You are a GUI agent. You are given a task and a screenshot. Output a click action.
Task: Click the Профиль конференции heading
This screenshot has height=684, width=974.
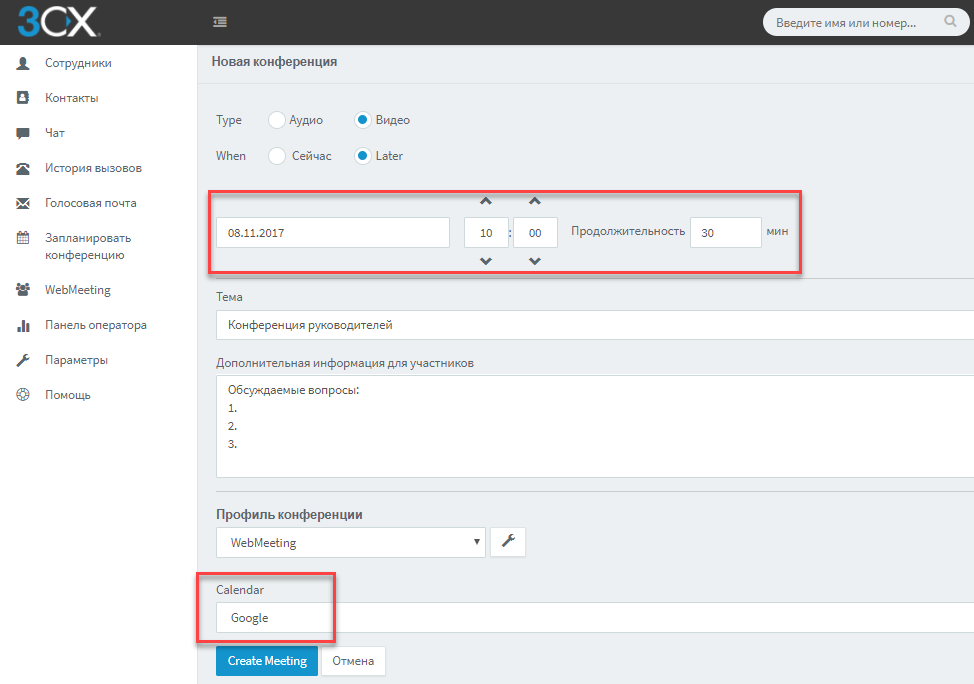click(289, 514)
